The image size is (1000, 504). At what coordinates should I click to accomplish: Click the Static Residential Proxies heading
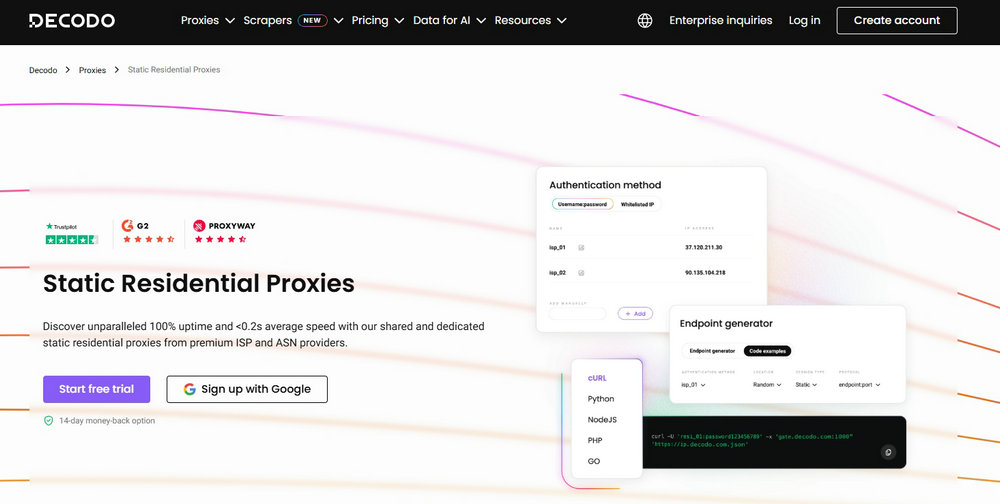(198, 283)
